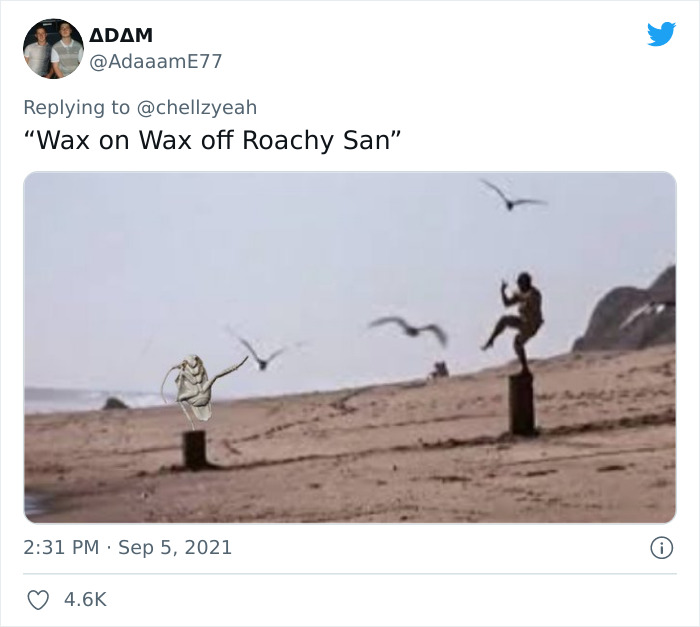Click the wooden post beneath the cockroach
Viewport: 700px width, 627px height.
click(x=195, y=449)
